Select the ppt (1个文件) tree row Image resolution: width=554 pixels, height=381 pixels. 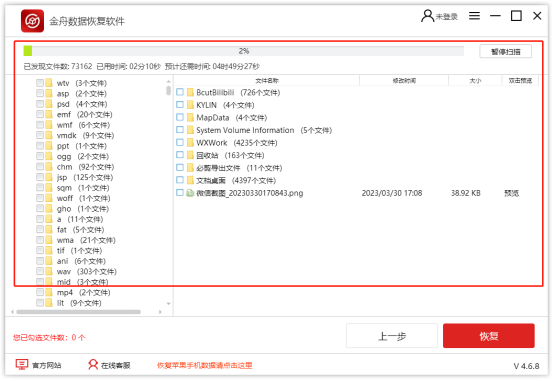[71, 146]
